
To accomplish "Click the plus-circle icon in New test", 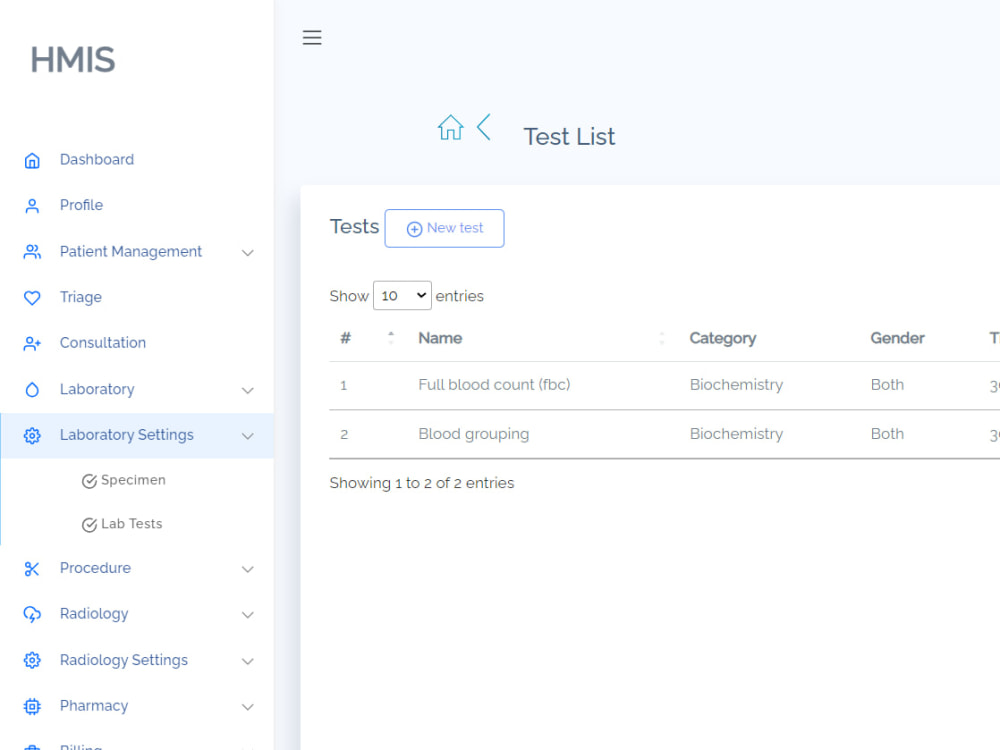I will pos(415,229).
